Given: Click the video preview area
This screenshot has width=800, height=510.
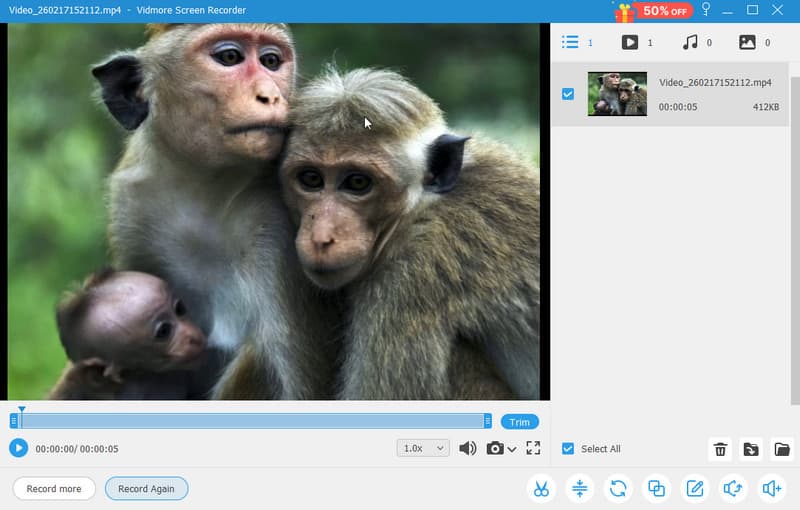Looking at the screenshot, I should click(274, 211).
